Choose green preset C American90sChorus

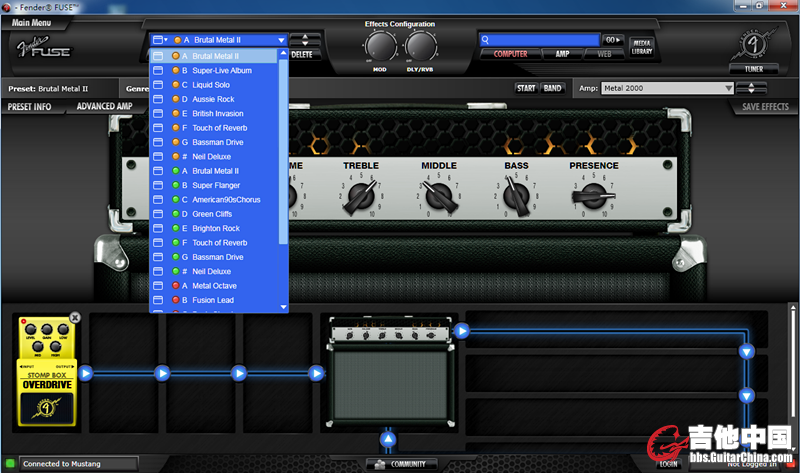[214, 200]
